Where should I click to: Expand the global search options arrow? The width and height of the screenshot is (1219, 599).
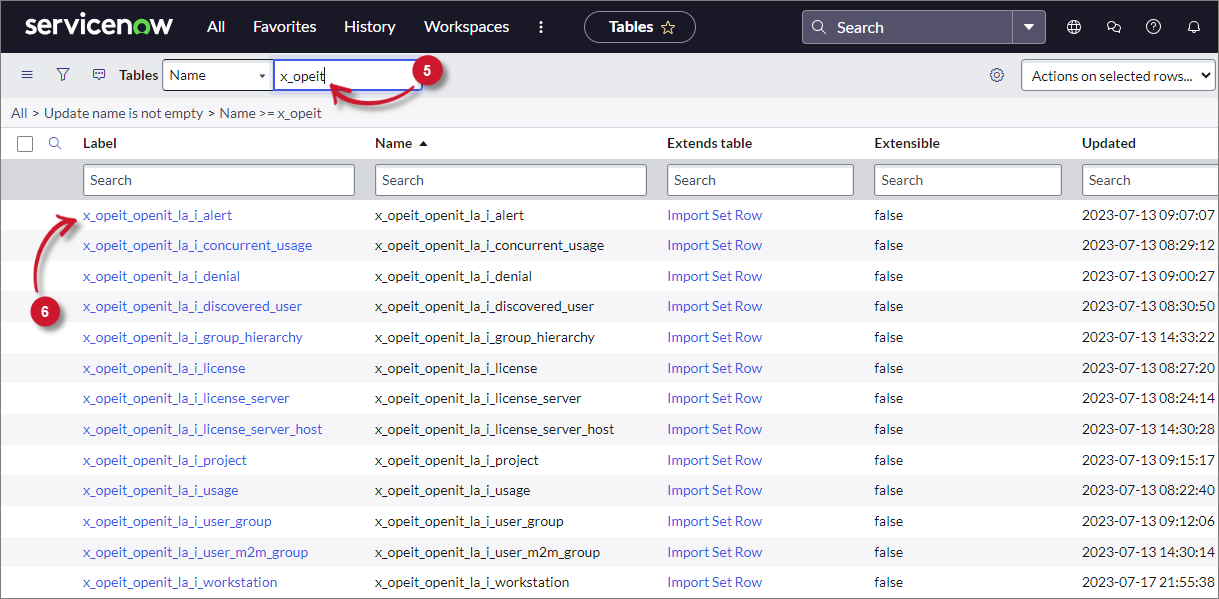[x=1028, y=27]
